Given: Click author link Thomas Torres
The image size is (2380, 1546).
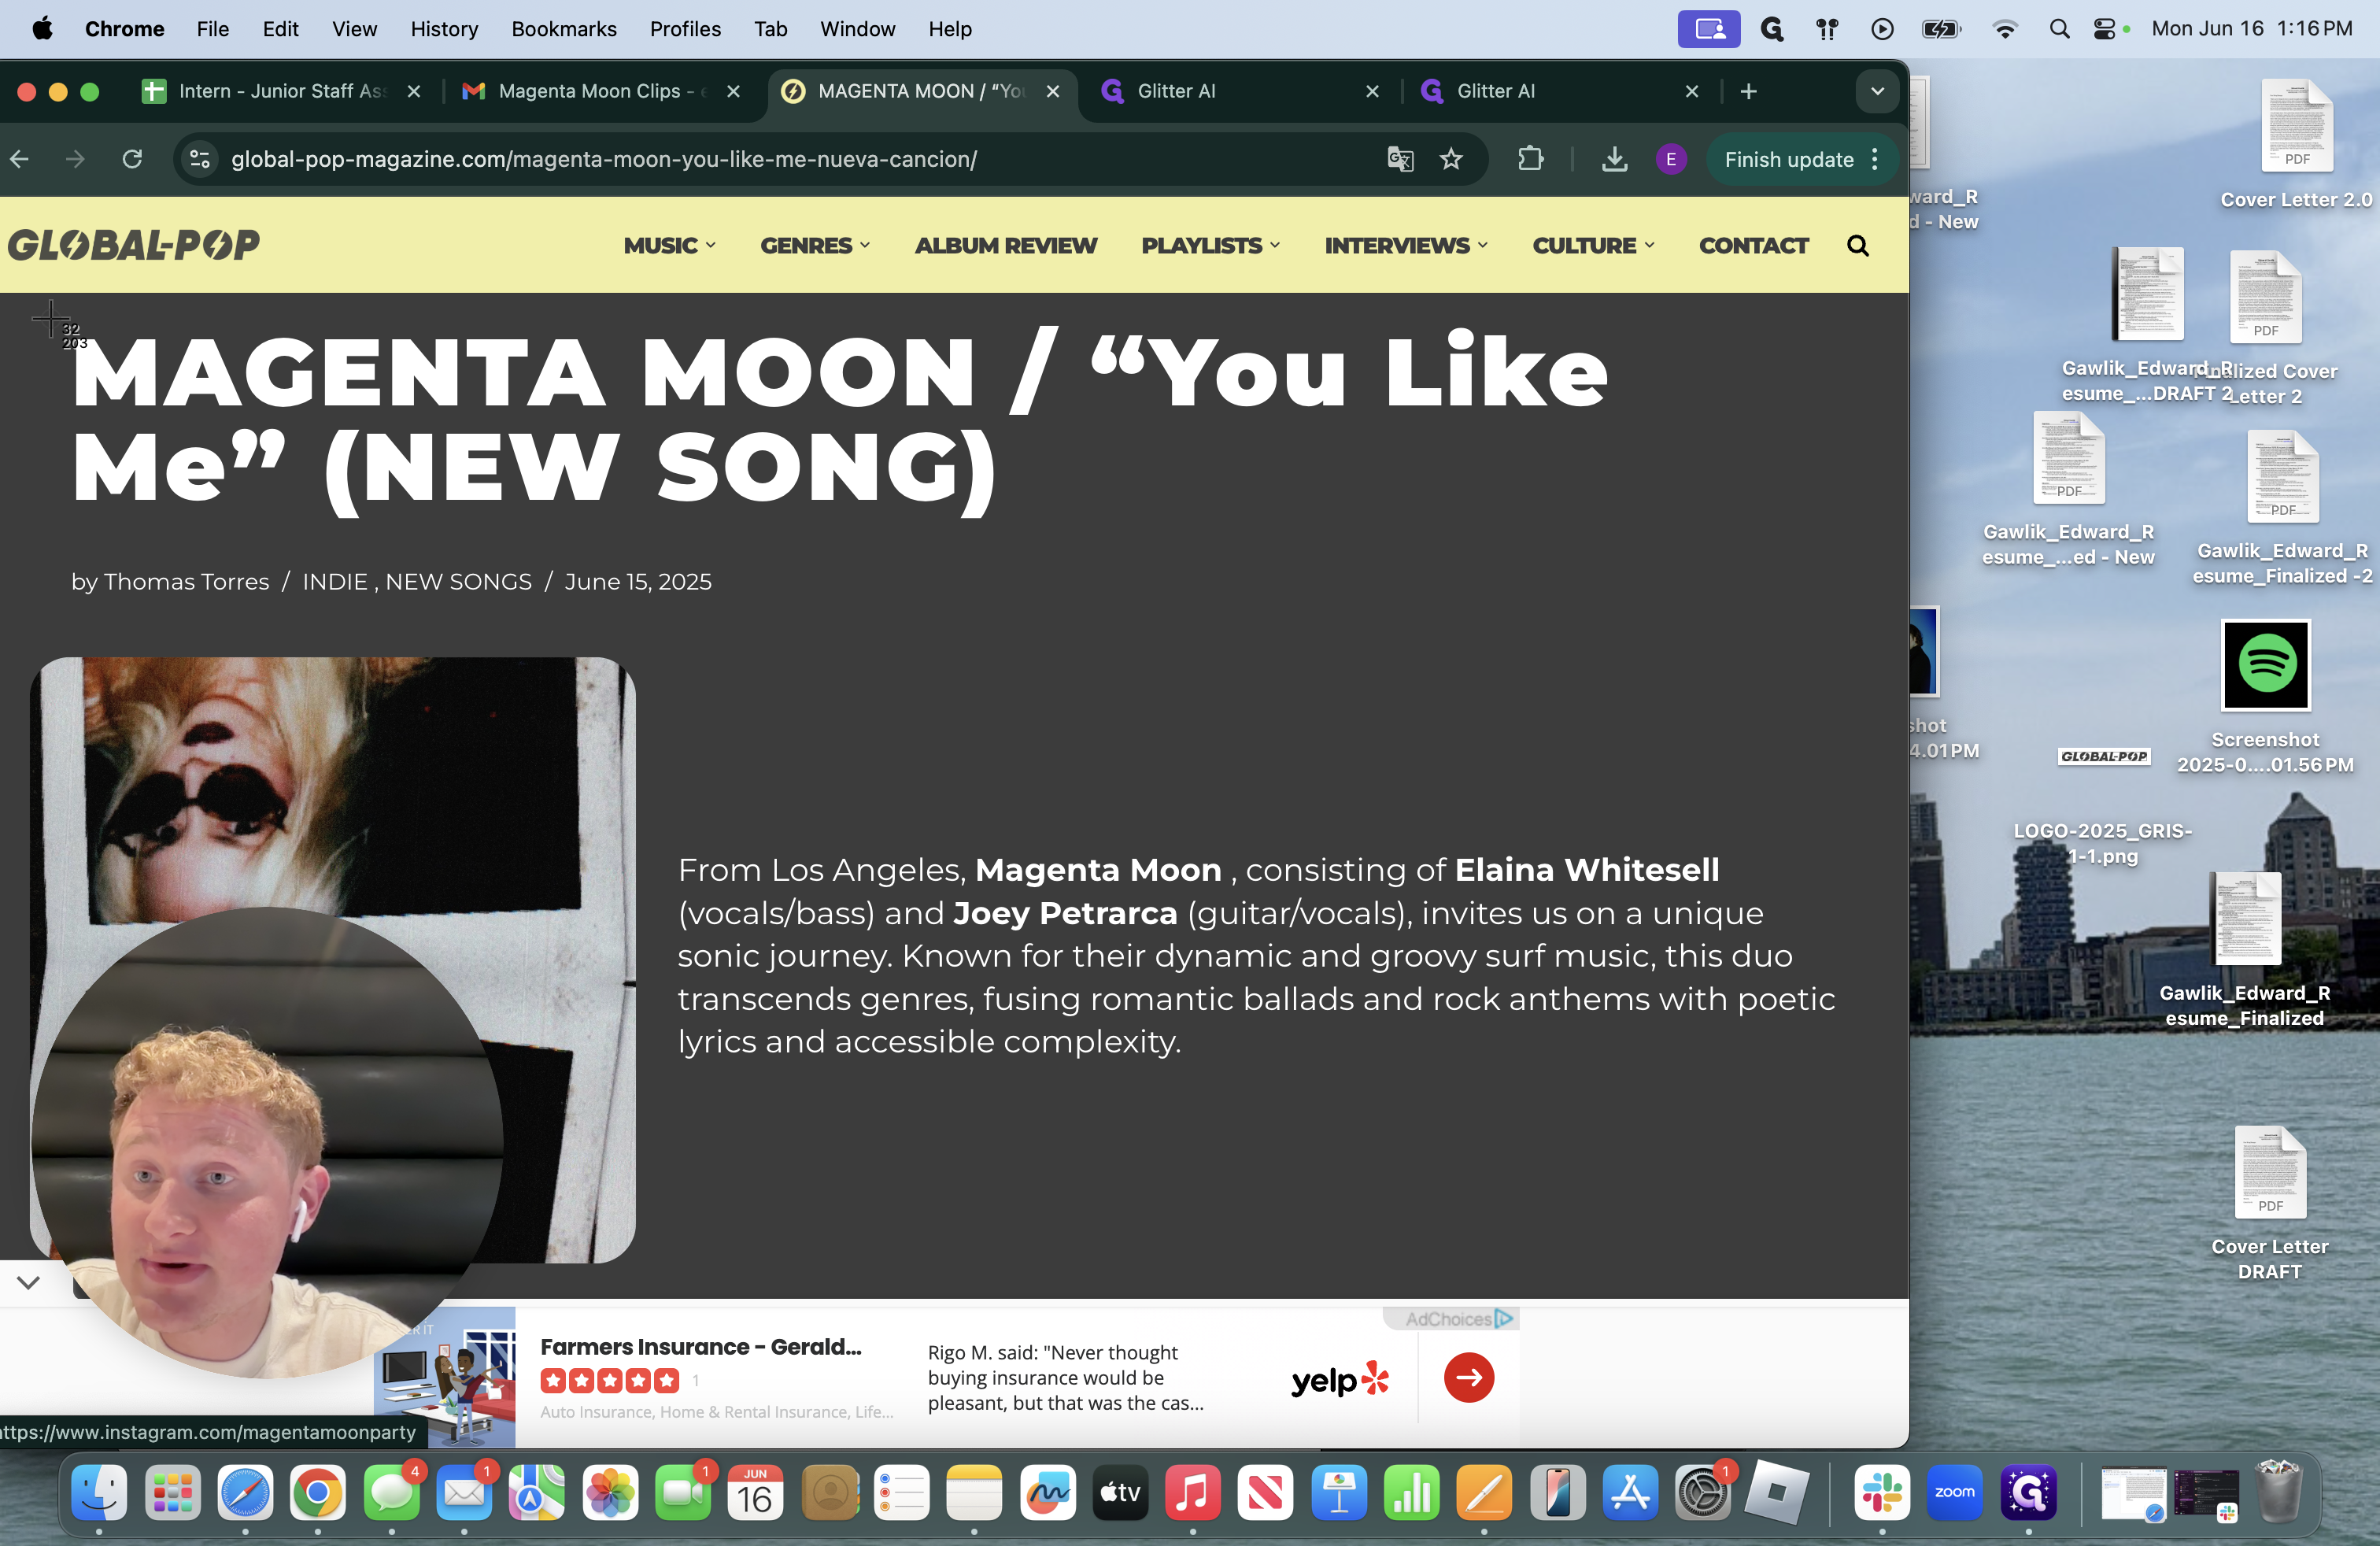Looking at the screenshot, I should pos(186,581).
